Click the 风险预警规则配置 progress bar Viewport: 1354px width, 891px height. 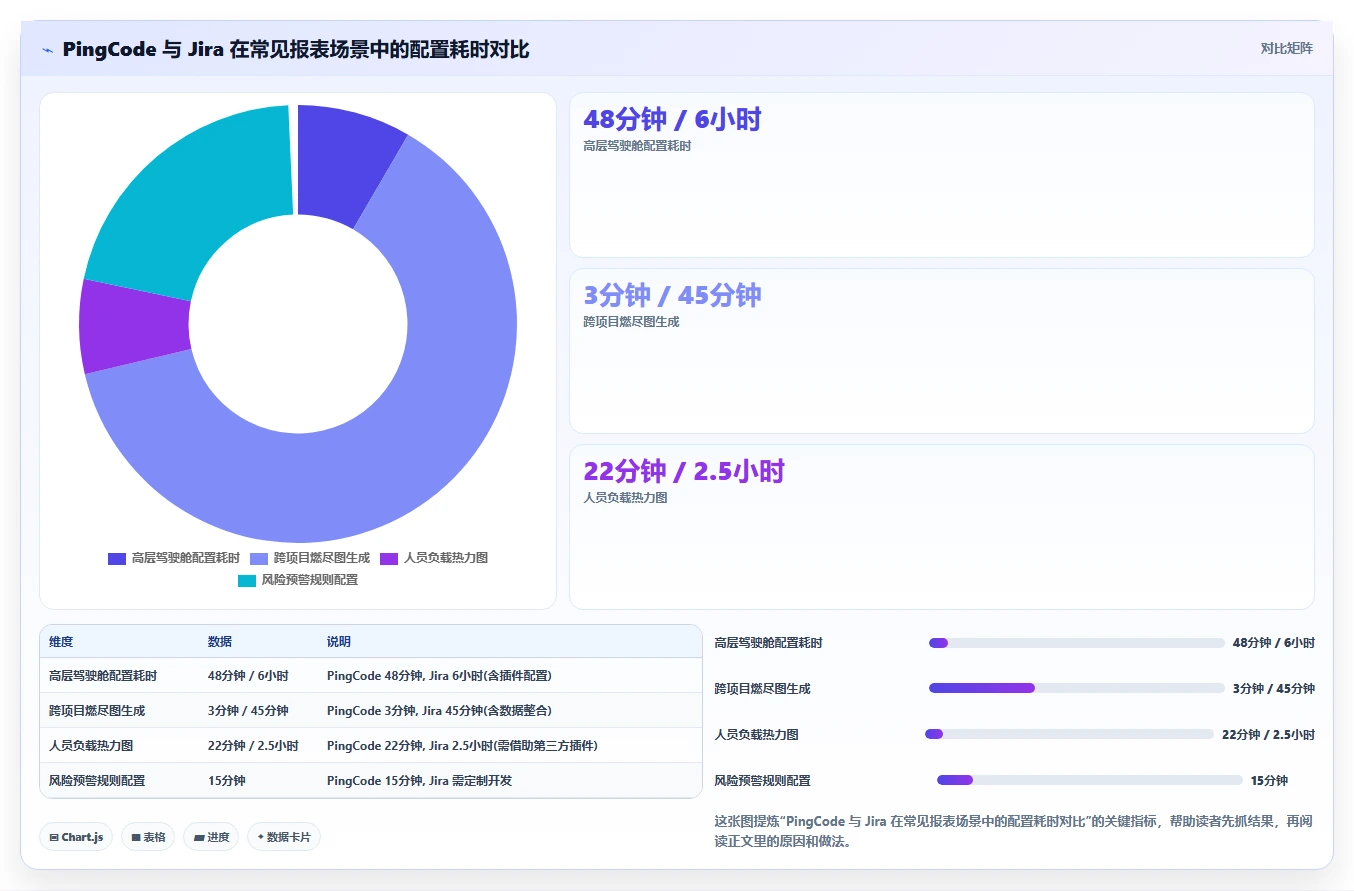pos(1090,780)
